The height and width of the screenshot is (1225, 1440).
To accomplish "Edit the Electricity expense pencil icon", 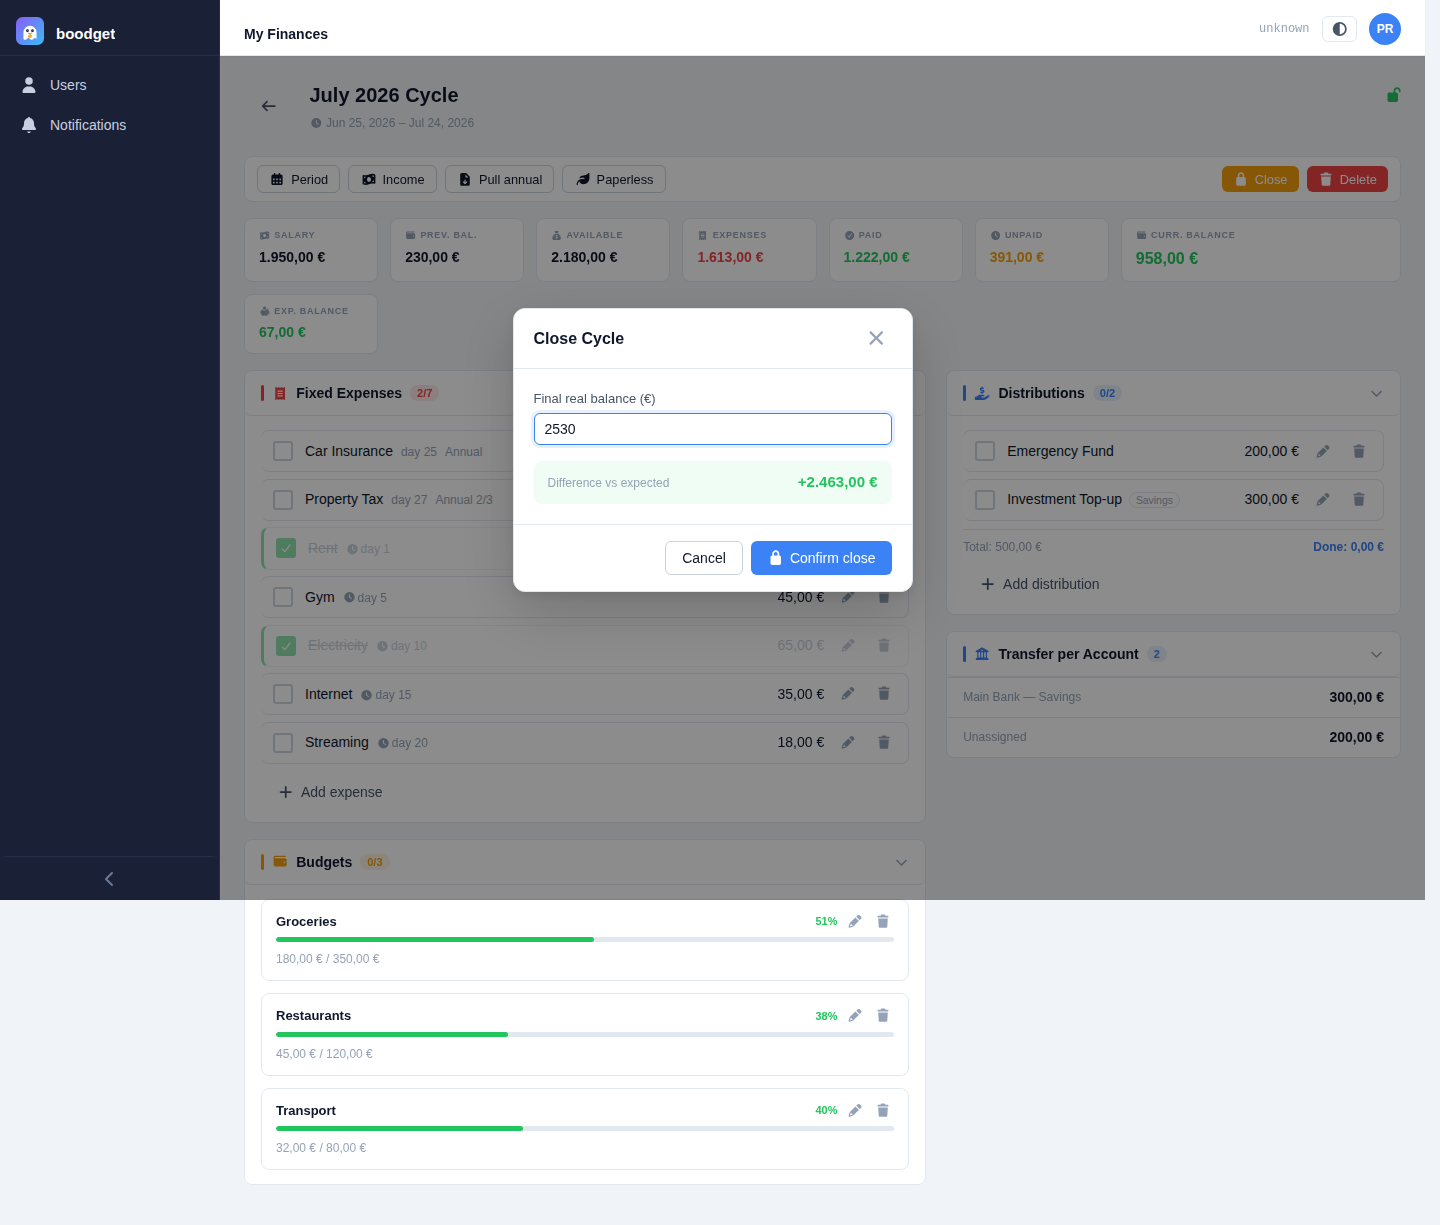I will click(848, 645).
